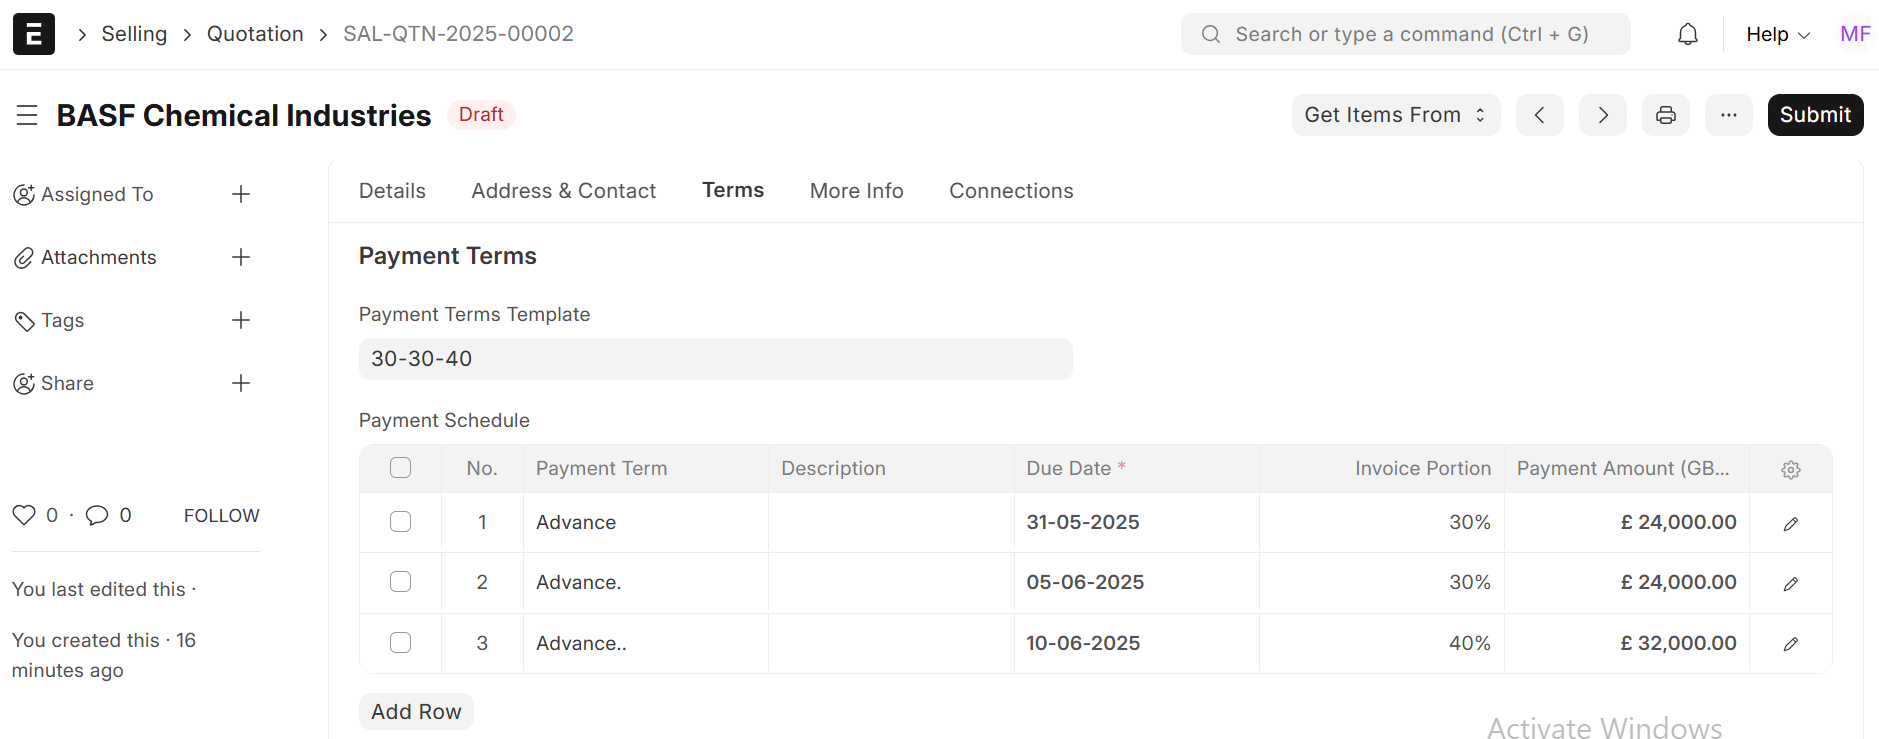Click the Payment Terms Template field

(x=715, y=359)
